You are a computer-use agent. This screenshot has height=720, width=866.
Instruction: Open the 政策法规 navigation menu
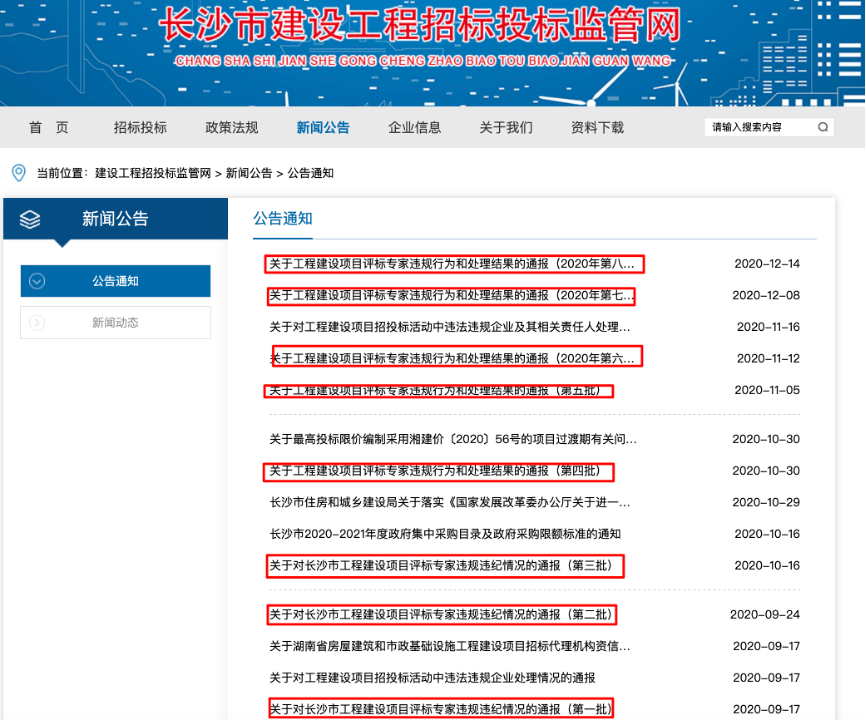(232, 127)
